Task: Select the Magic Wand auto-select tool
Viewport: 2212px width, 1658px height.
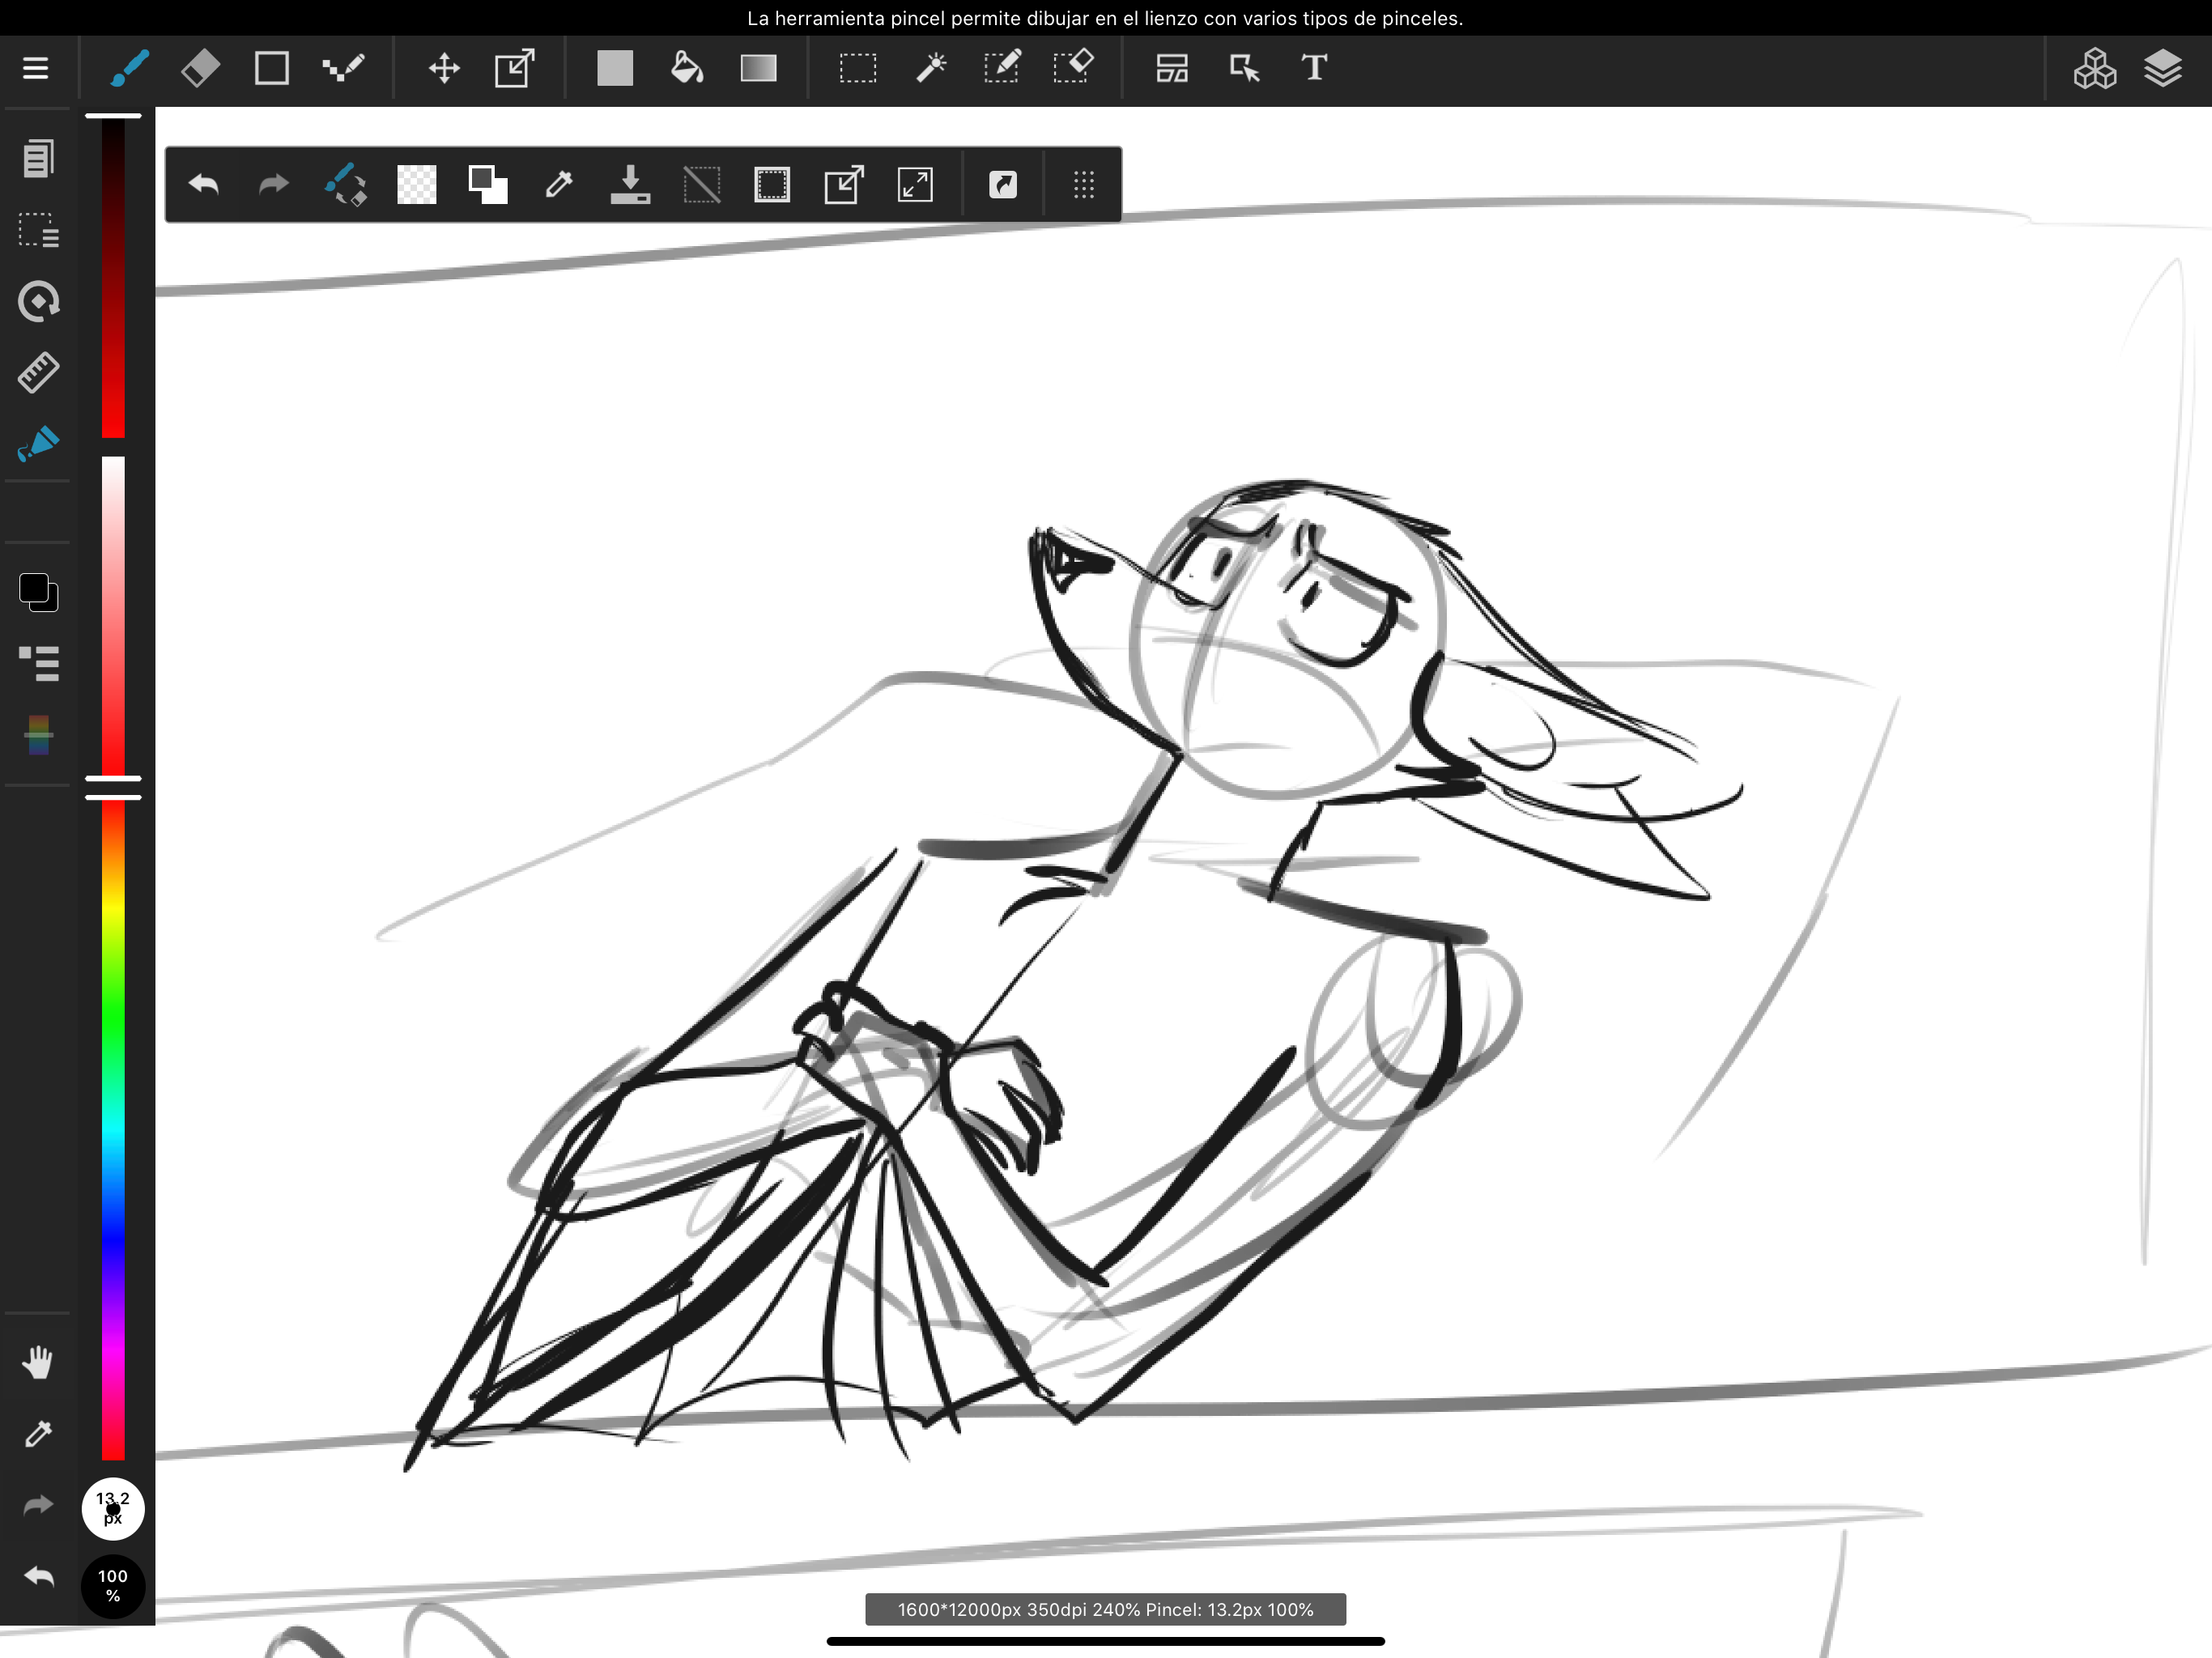Action: (930, 68)
